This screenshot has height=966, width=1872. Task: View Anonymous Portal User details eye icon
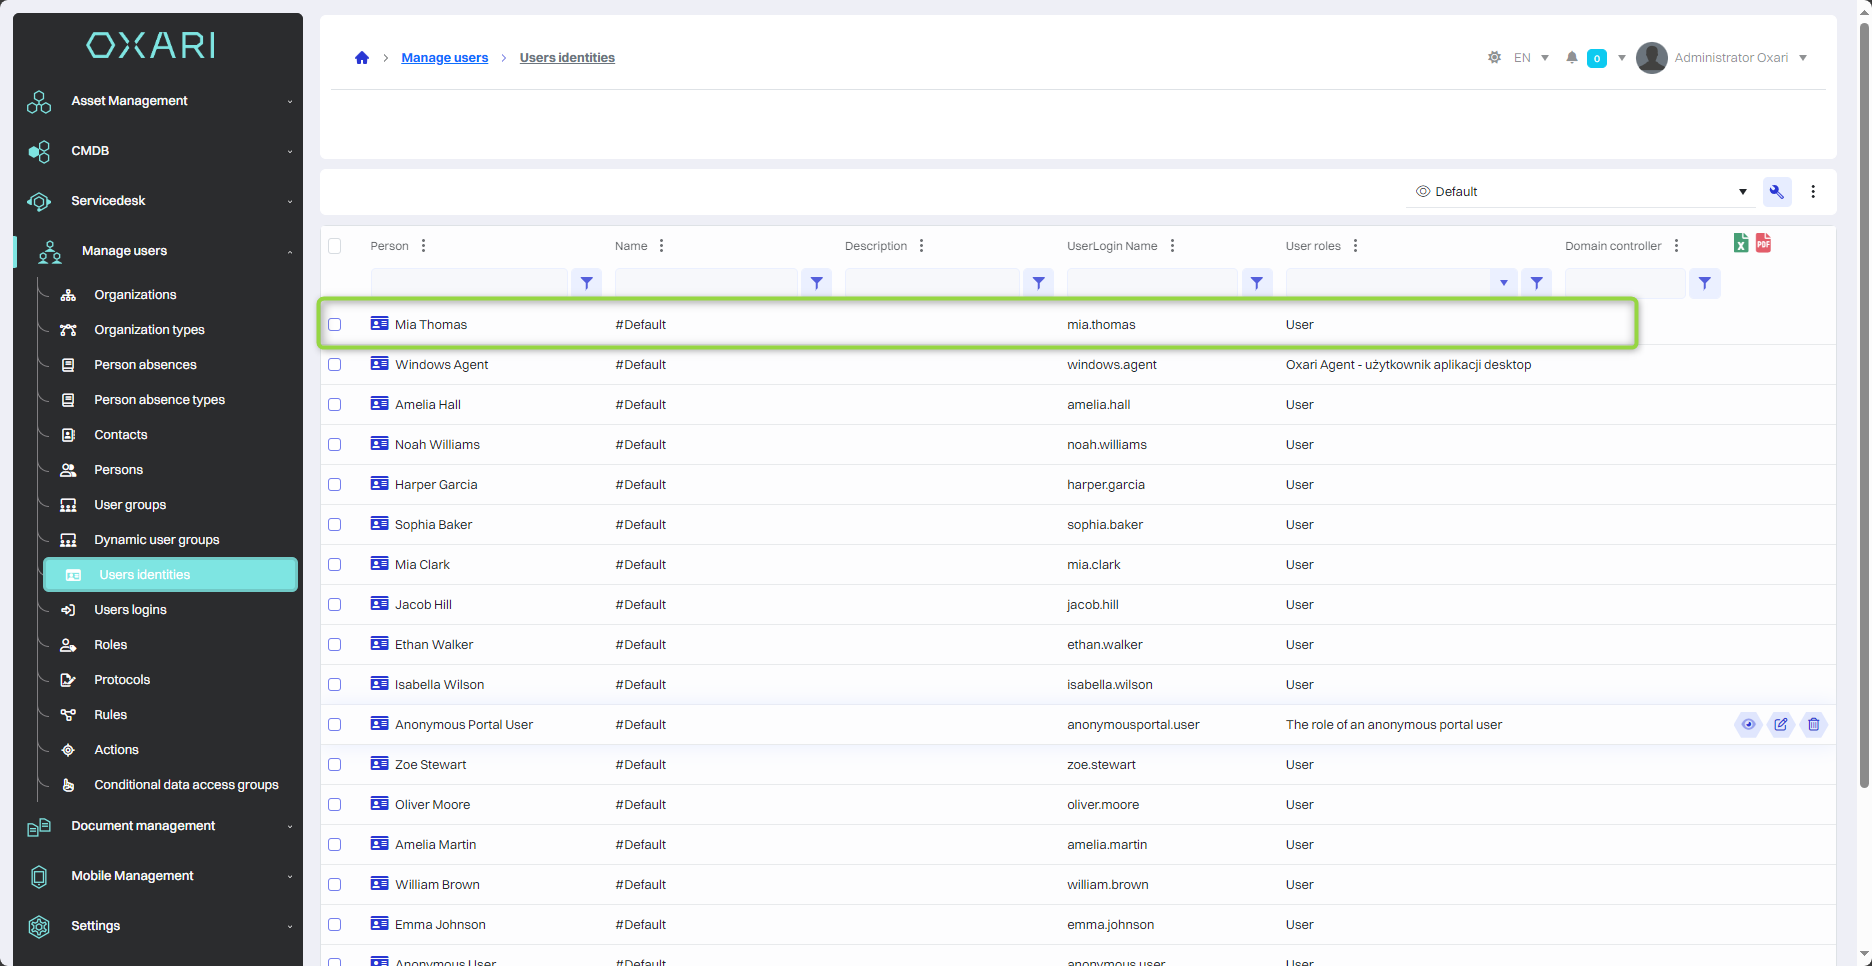click(x=1748, y=725)
